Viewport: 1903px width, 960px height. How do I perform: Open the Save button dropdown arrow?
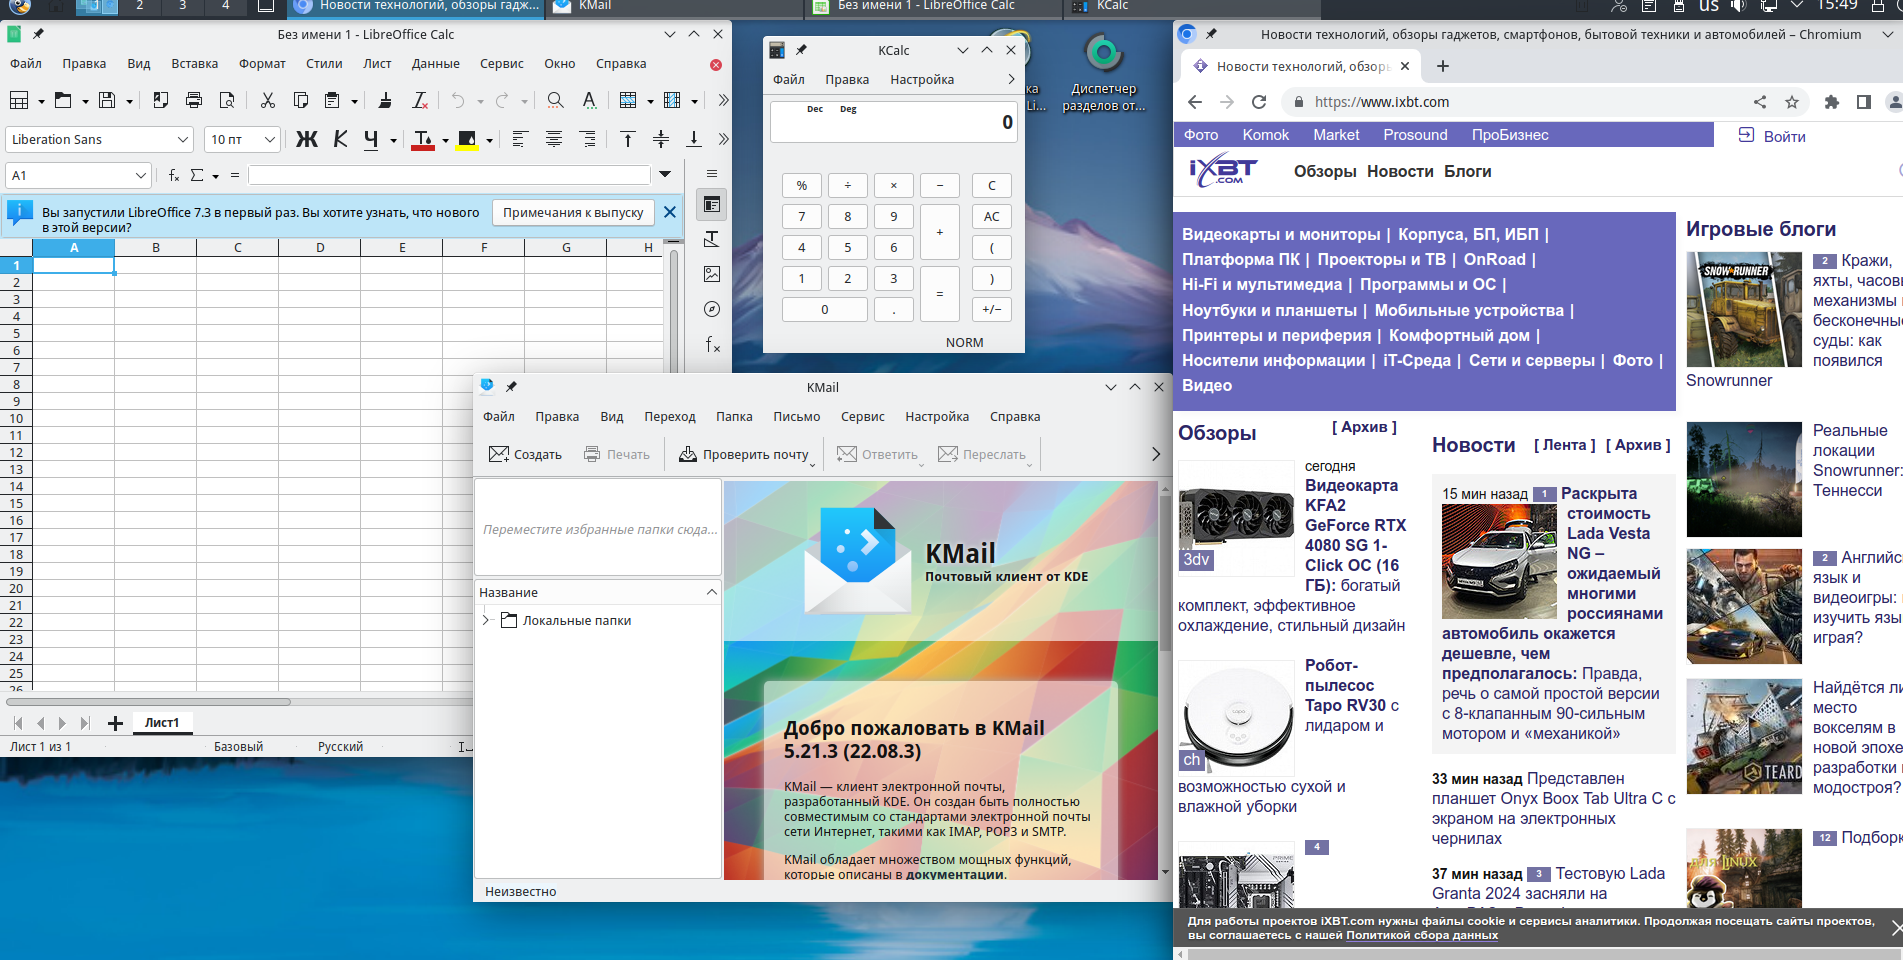click(x=128, y=101)
